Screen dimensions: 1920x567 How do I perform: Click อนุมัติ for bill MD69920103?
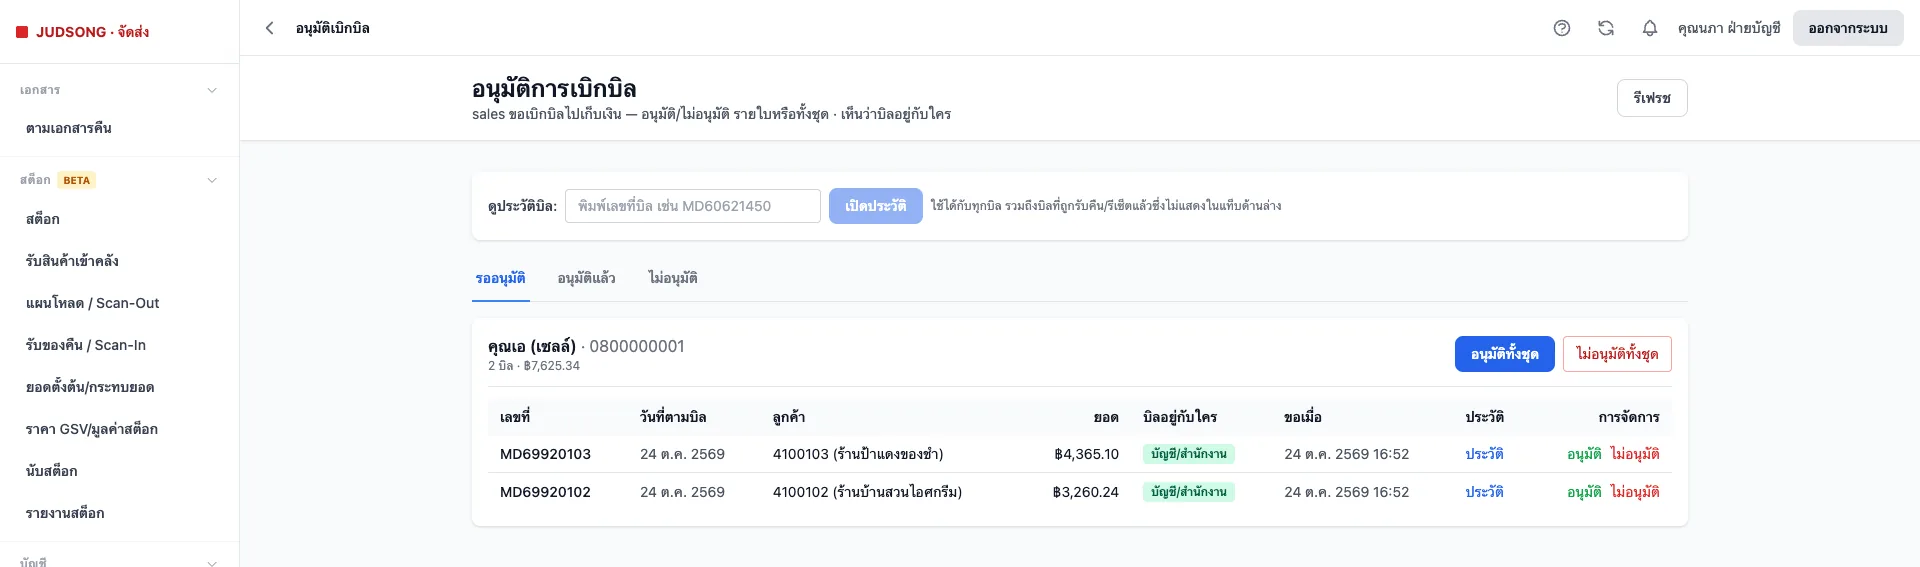click(x=1584, y=454)
